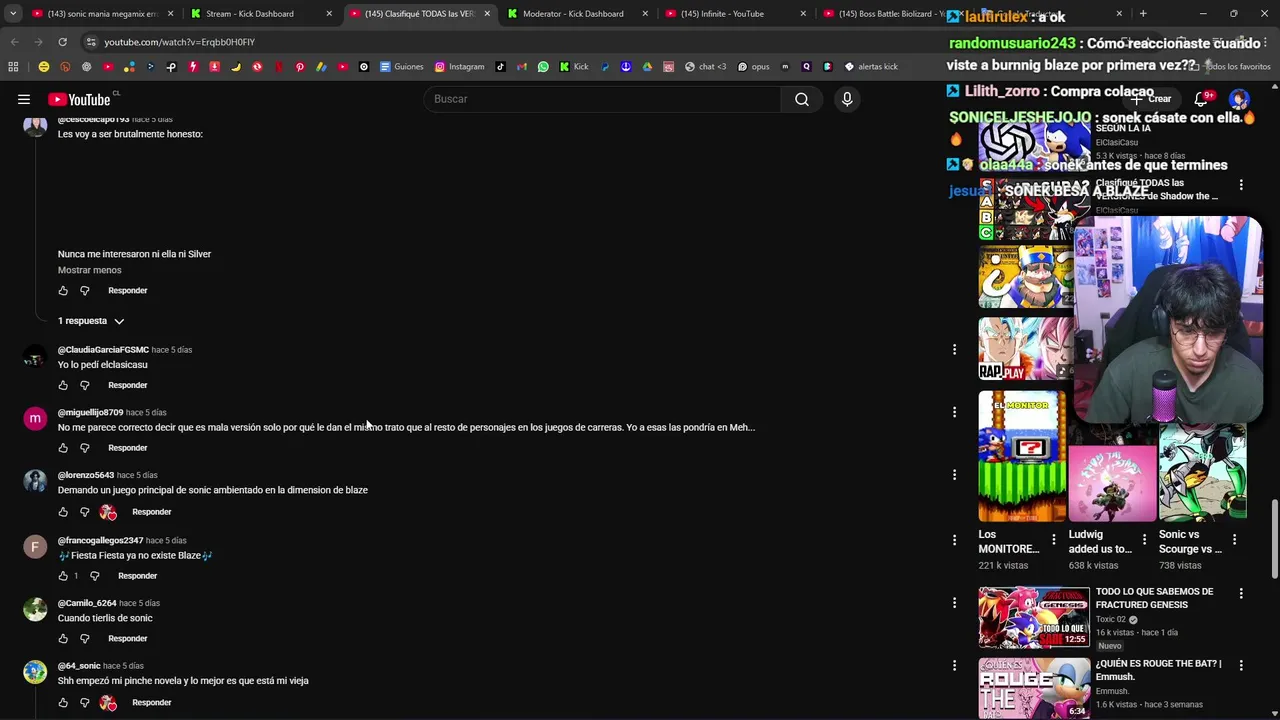Viewport: 1280px width, 720px height.
Task: Collapse comment with 'Mostrar menos'
Action: 89,270
